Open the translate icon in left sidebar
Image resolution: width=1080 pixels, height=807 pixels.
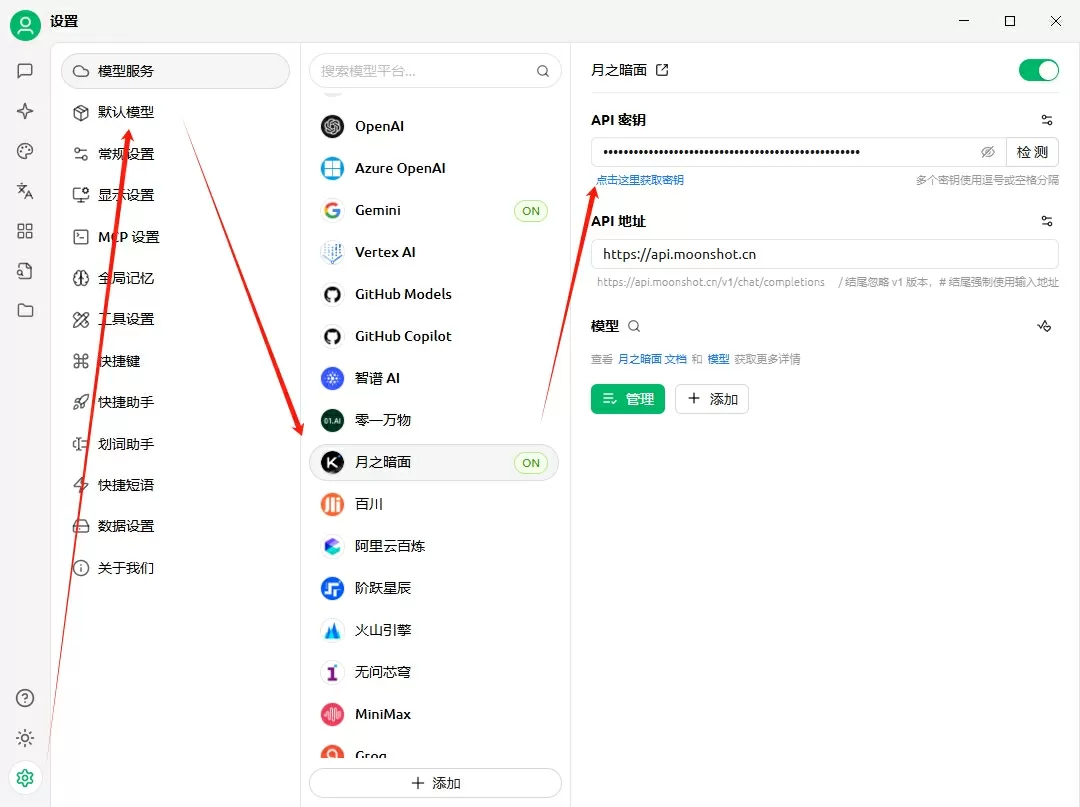[x=25, y=191]
